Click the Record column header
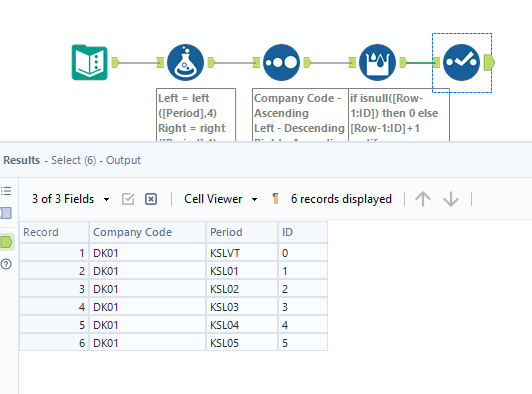Image resolution: width=532 pixels, height=394 pixels. (x=54, y=232)
